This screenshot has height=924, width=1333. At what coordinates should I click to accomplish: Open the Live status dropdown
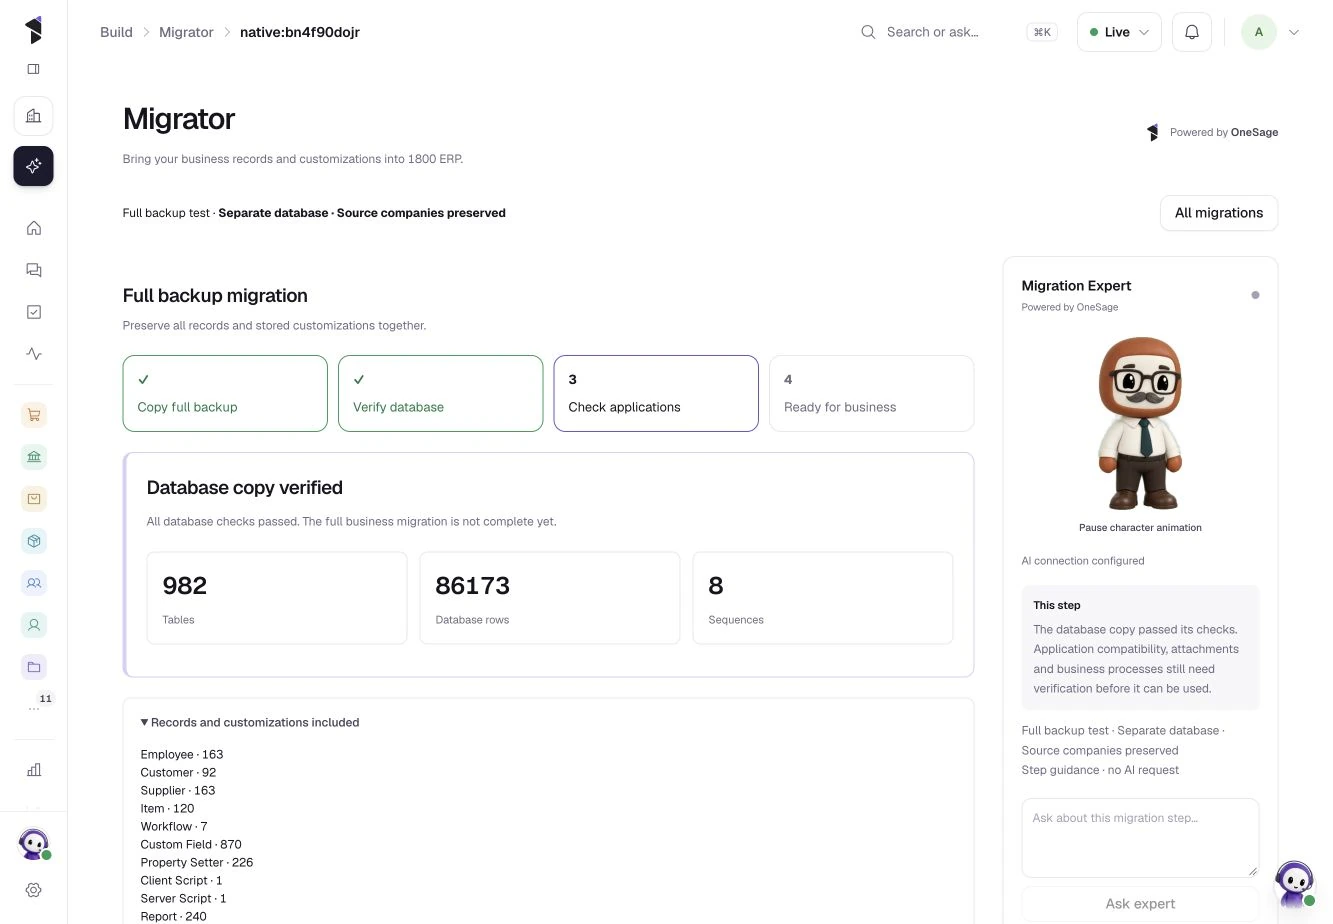coord(1119,32)
